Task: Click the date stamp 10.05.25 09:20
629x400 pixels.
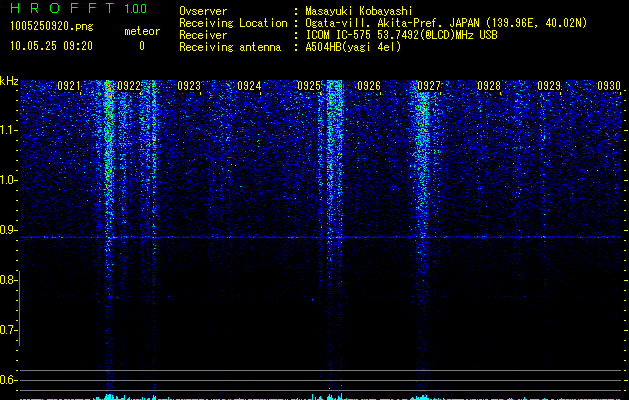Action: 51,46
